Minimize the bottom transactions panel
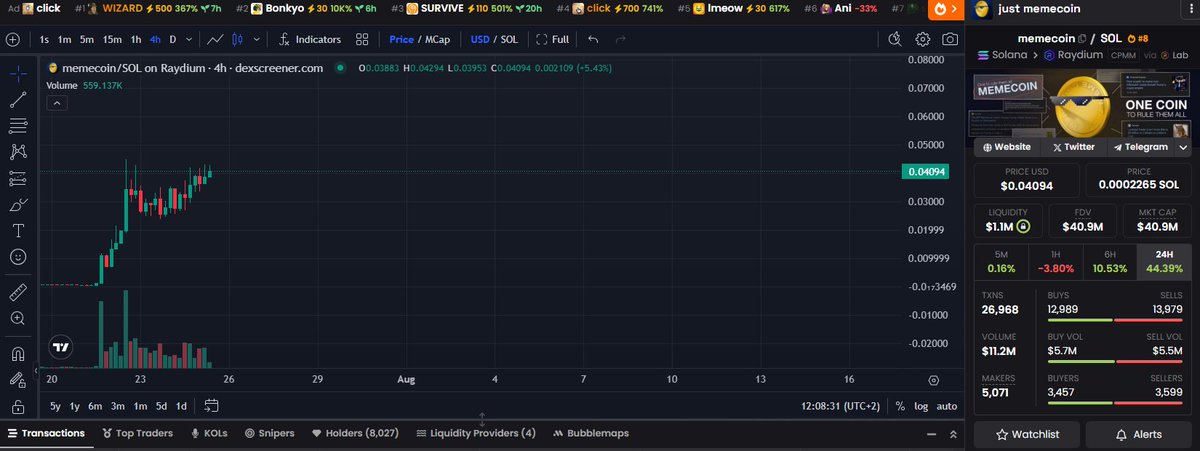This screenshot has height=451, width=1200. click(933, 434)
